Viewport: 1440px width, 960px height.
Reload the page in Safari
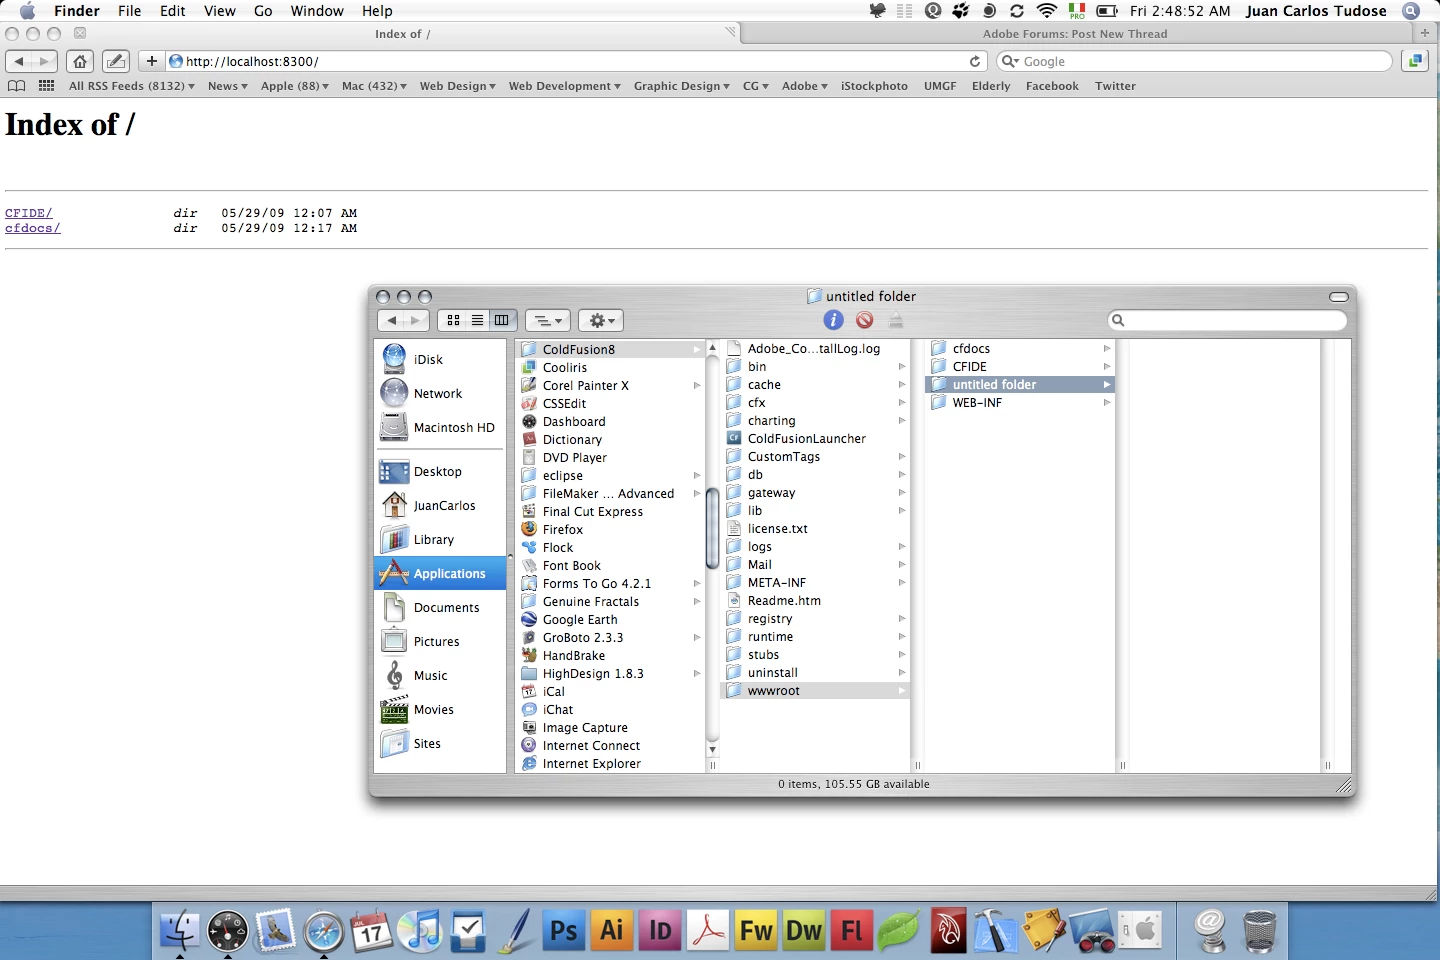[x=975, y=61]
